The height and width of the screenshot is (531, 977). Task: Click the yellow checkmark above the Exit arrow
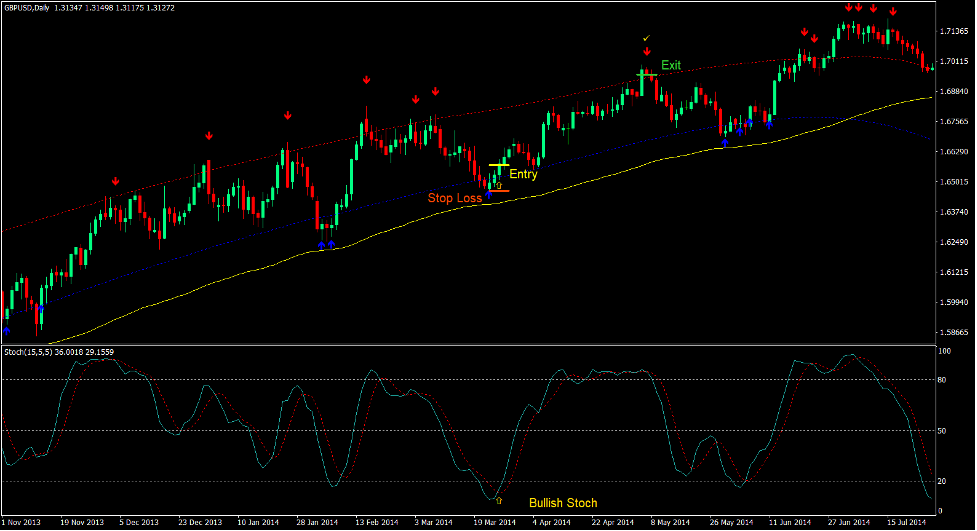point(646,38)
